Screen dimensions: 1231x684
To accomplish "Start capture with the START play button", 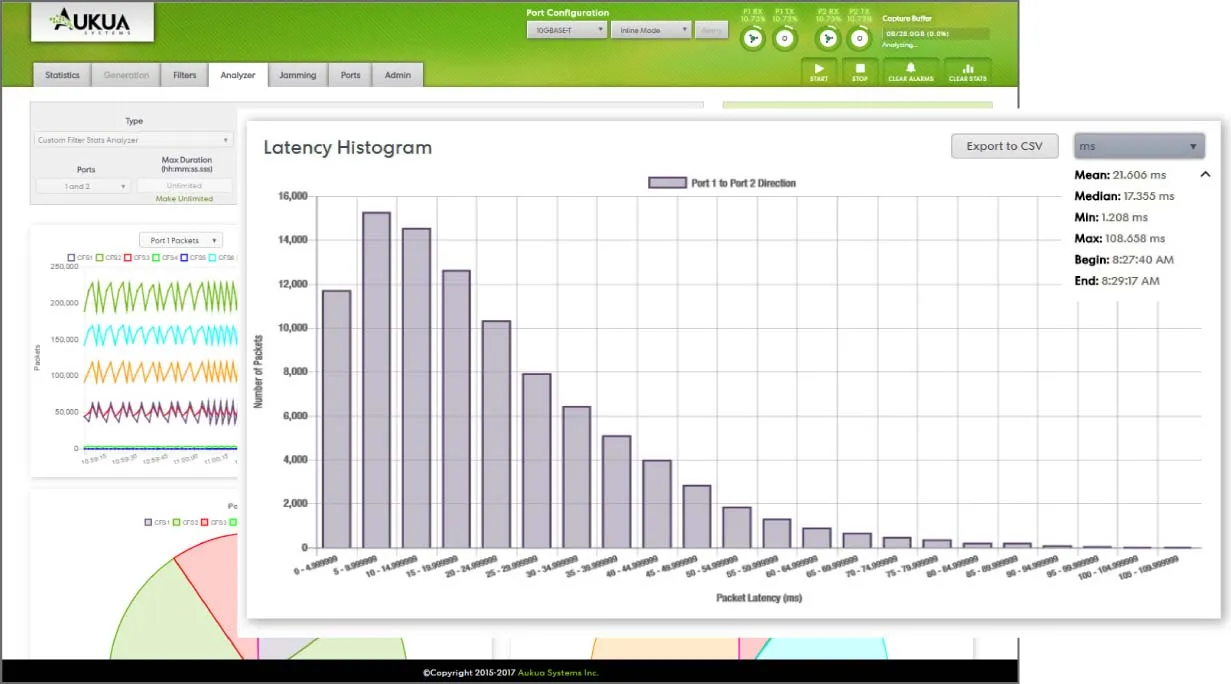I will (x=818, y=71).
